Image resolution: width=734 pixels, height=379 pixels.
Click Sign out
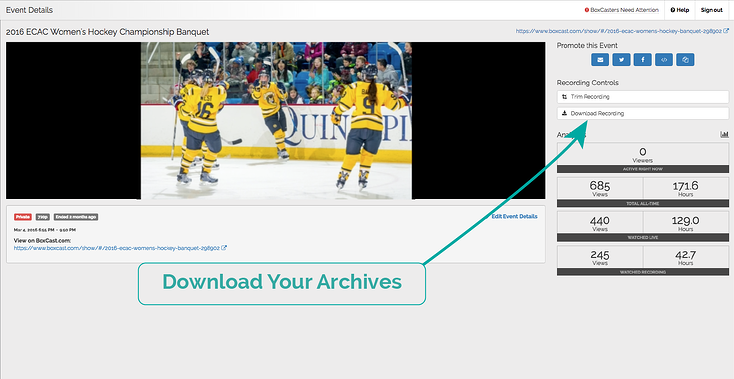pos(712,10)
